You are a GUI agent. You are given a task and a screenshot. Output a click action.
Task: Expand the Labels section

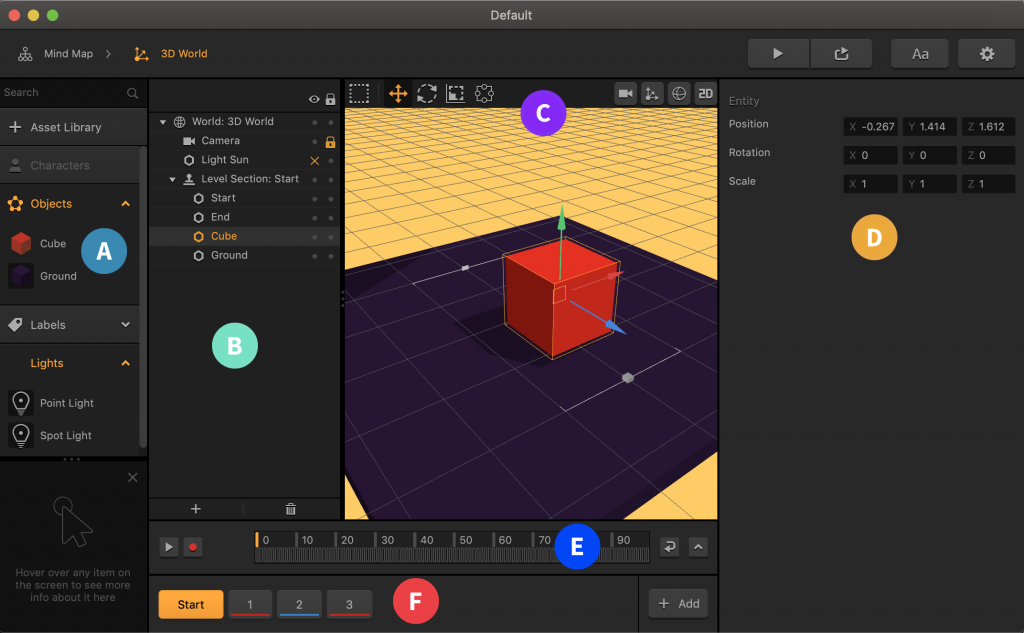click(125, 325)
